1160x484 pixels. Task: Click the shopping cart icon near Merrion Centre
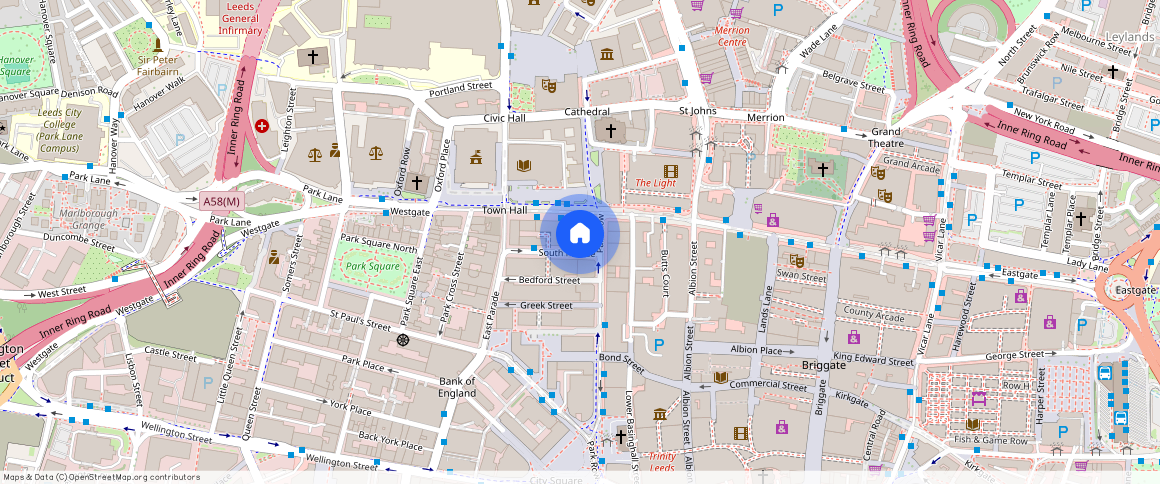[x=706, y=78]
